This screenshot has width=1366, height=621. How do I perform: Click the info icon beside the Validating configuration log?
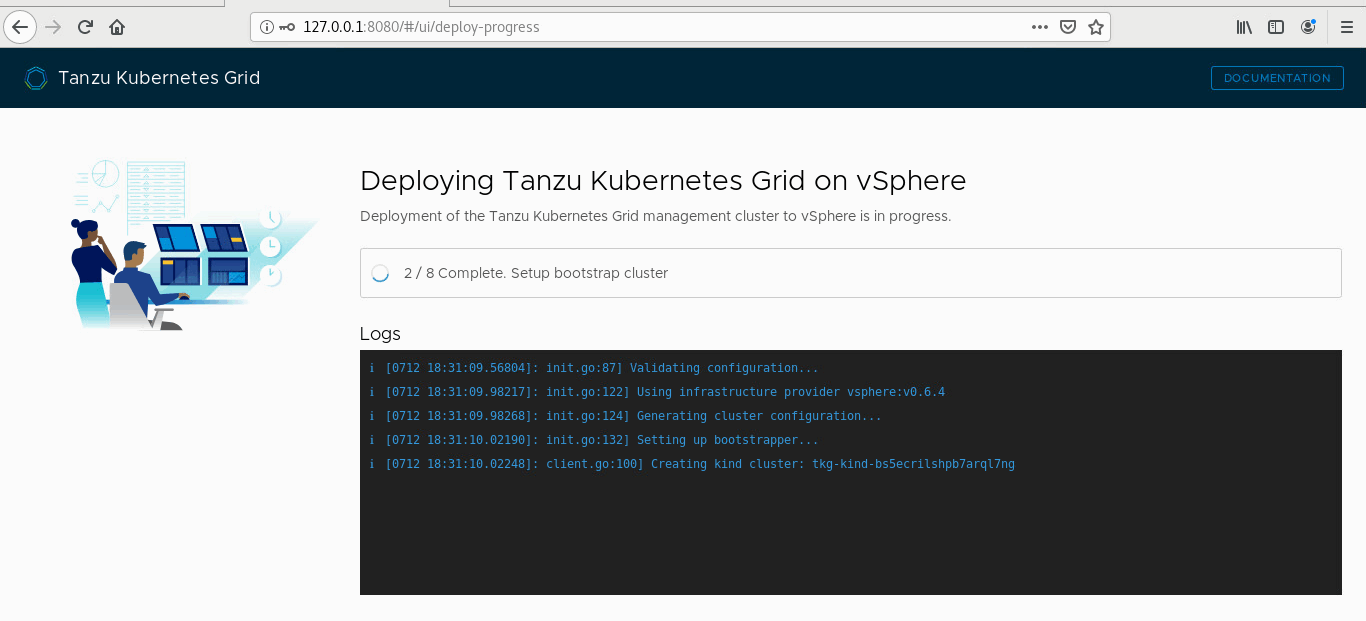click(x=371, y=368)
